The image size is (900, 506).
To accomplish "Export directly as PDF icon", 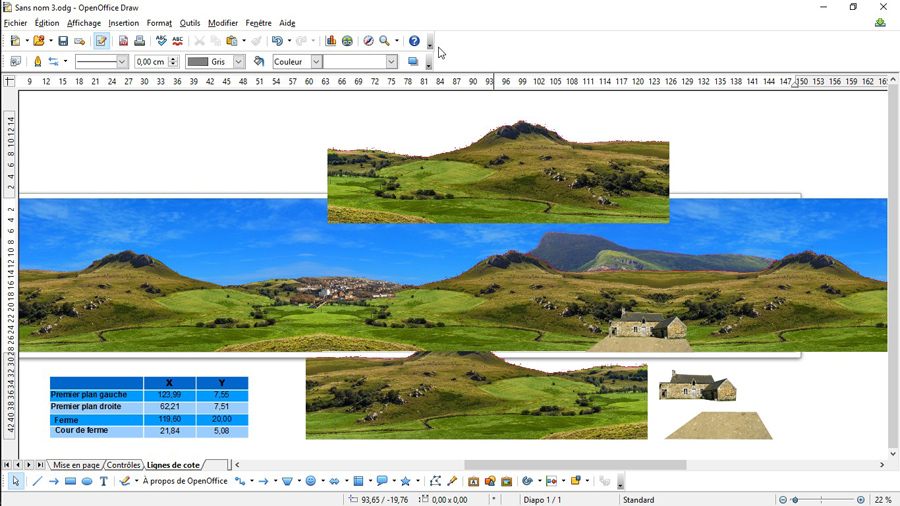I will point(124,41).
